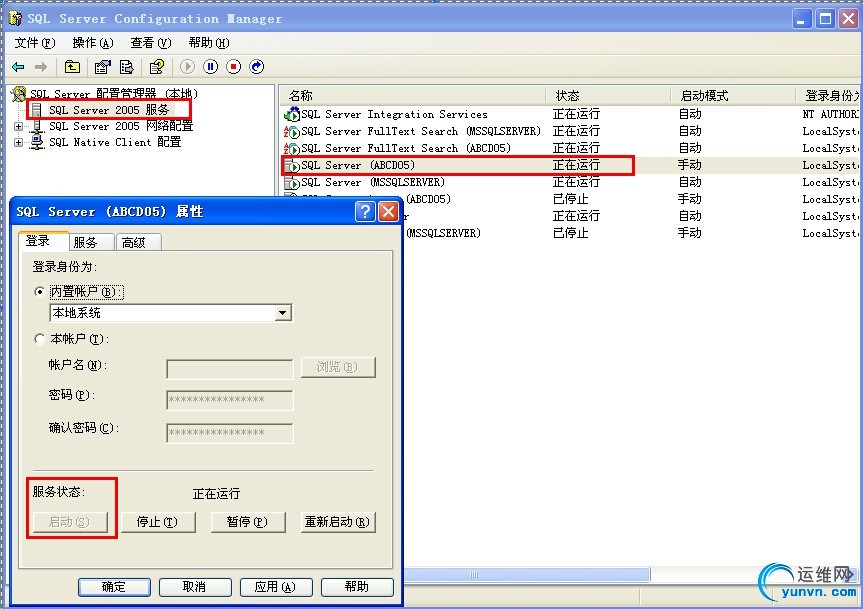Close the properties dialog with X
The height and width of the screenshot is (609, 863).
pos(389,211)
